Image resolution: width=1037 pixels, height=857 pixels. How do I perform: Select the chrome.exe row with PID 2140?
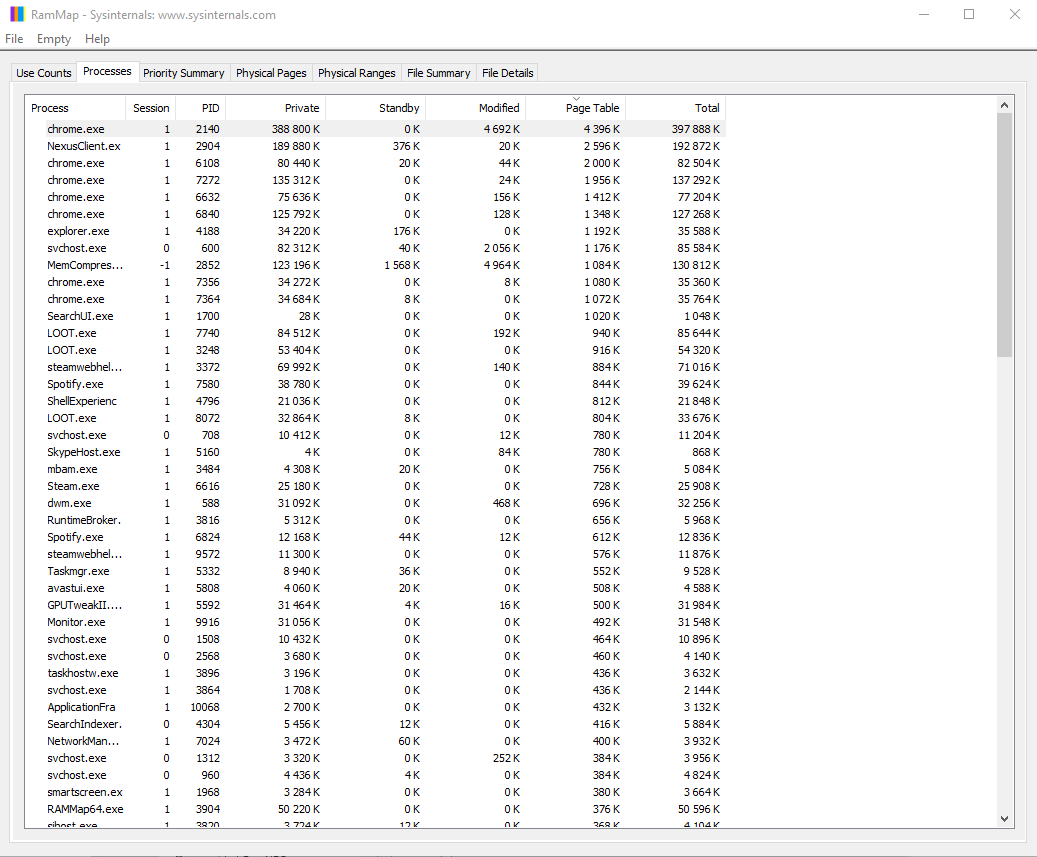point(376,129)
